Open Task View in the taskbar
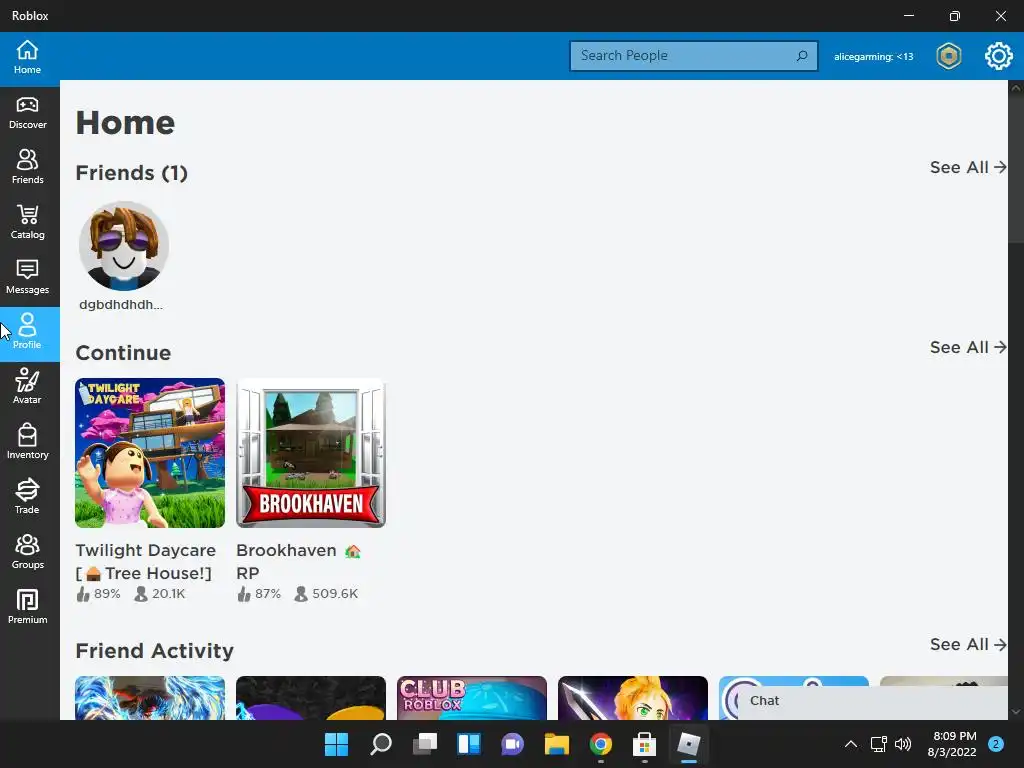Image resolution: width=1024 pixels, height=768 pixels. click(x=424, y=744)
